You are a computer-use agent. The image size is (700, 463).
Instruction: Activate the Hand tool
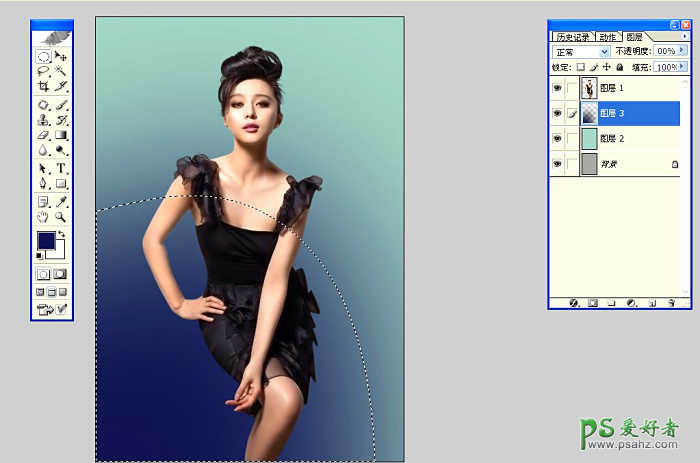coord(43,215)
